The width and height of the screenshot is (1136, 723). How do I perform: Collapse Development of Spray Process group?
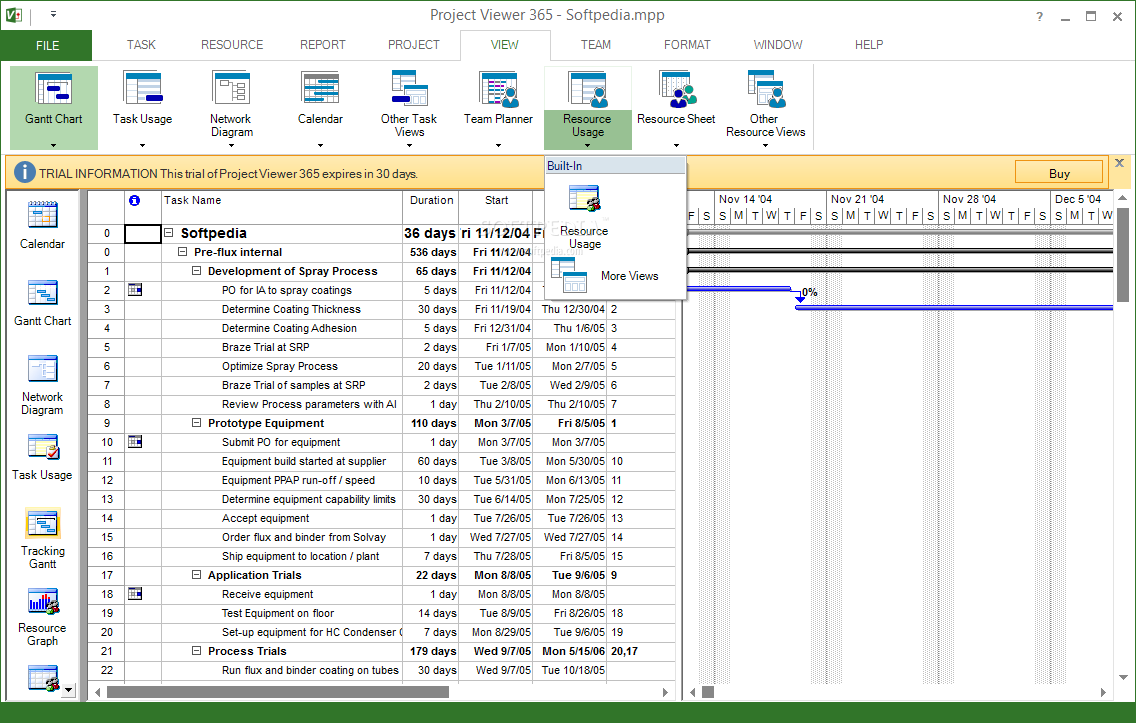tap(196, 271)
